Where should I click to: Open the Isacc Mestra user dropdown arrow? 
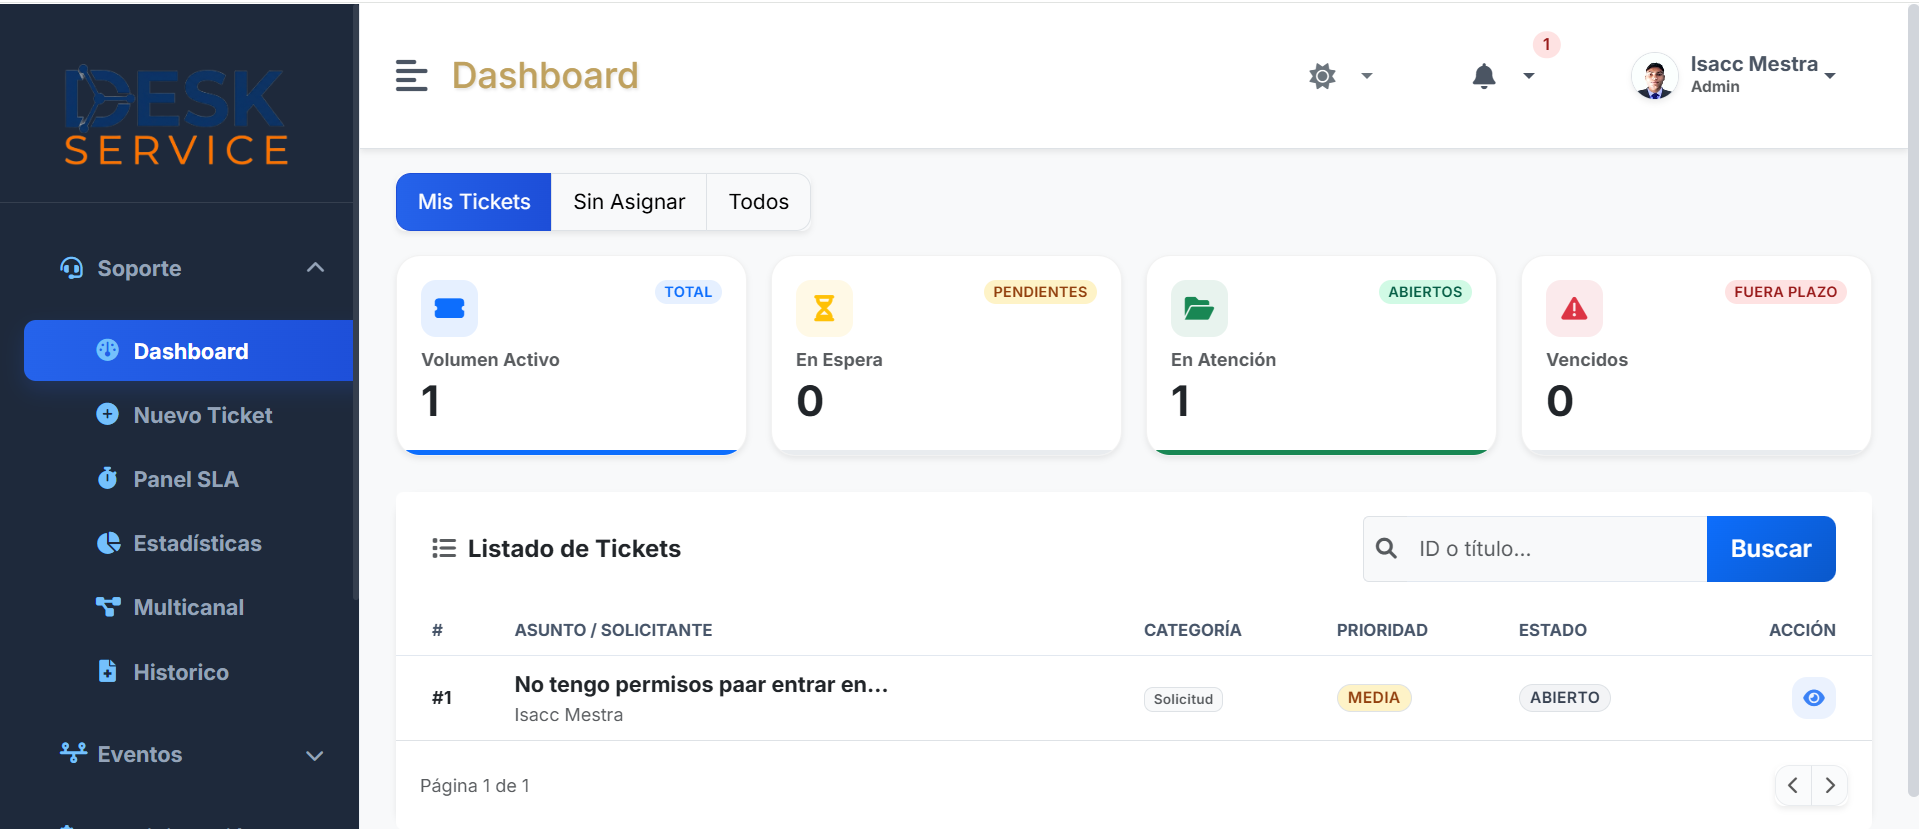point(1830,76)
